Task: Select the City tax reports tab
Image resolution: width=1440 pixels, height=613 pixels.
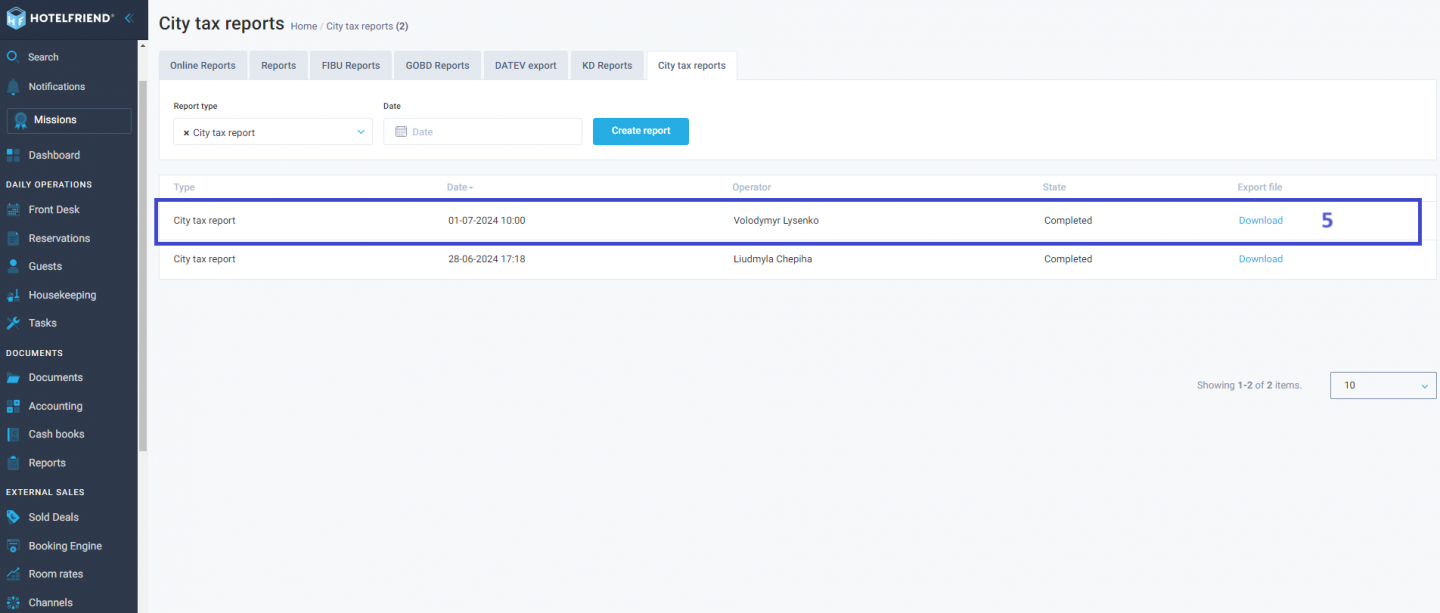Action: [x=692, y=65]
